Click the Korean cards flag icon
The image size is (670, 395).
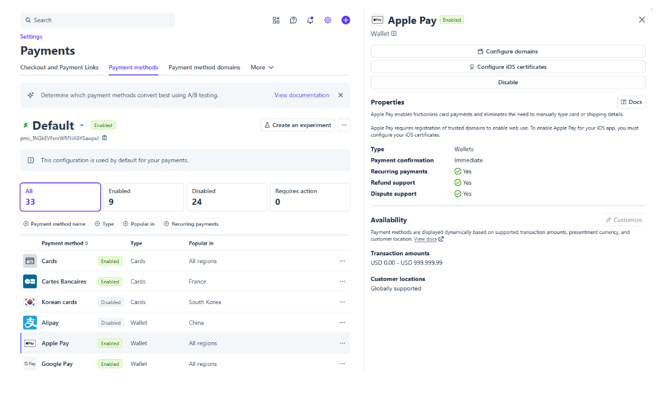(30, 302)
